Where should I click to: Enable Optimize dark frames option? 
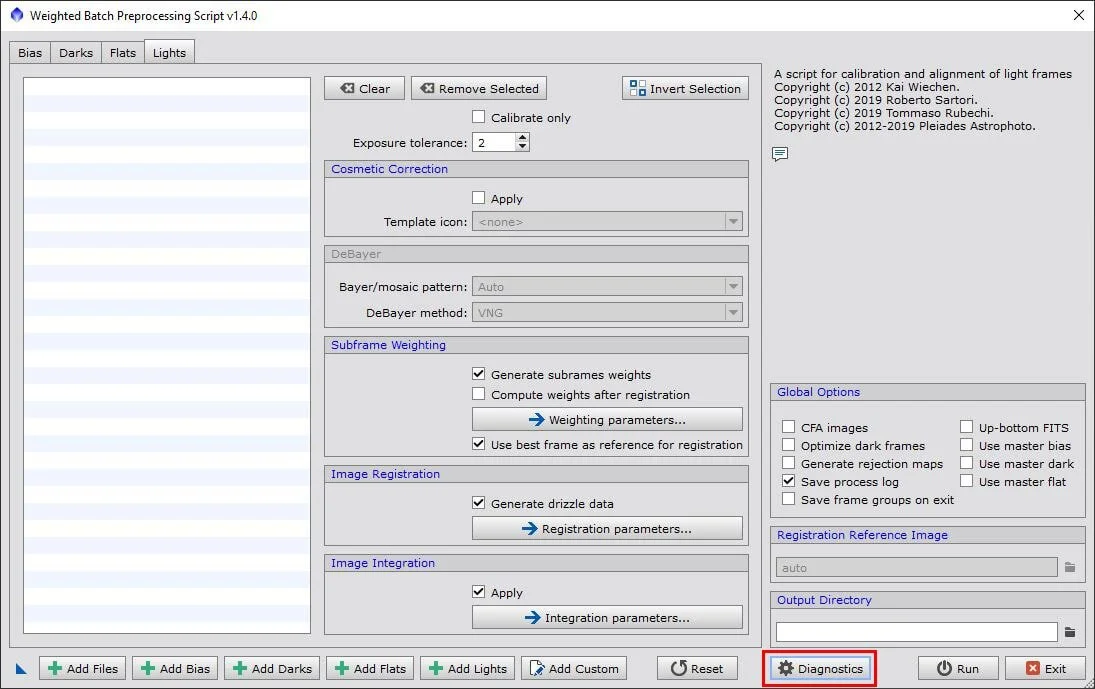[788, 445]
